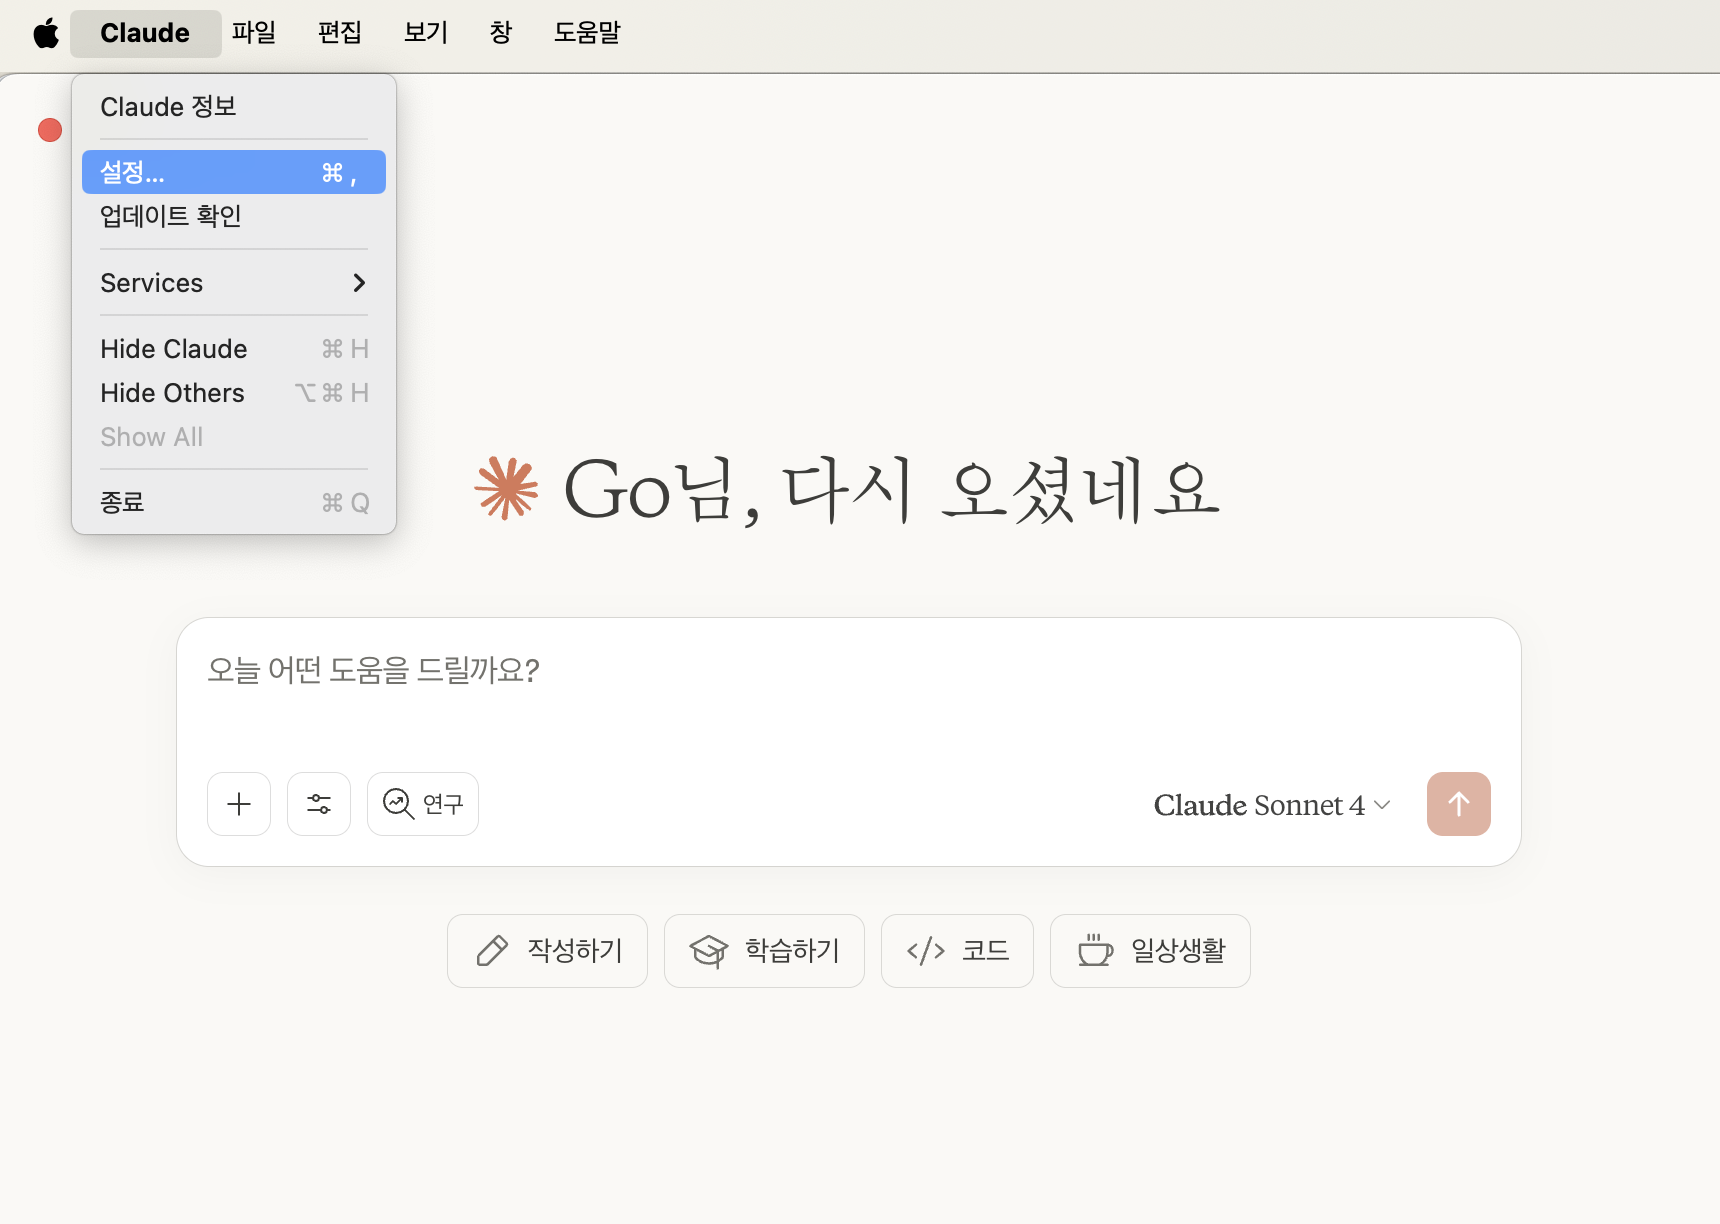The width and height of the screenshot is (1720, 1224).
Task: Open the 보기 menu
Action: pyautogui.click(x=426, y=33)
